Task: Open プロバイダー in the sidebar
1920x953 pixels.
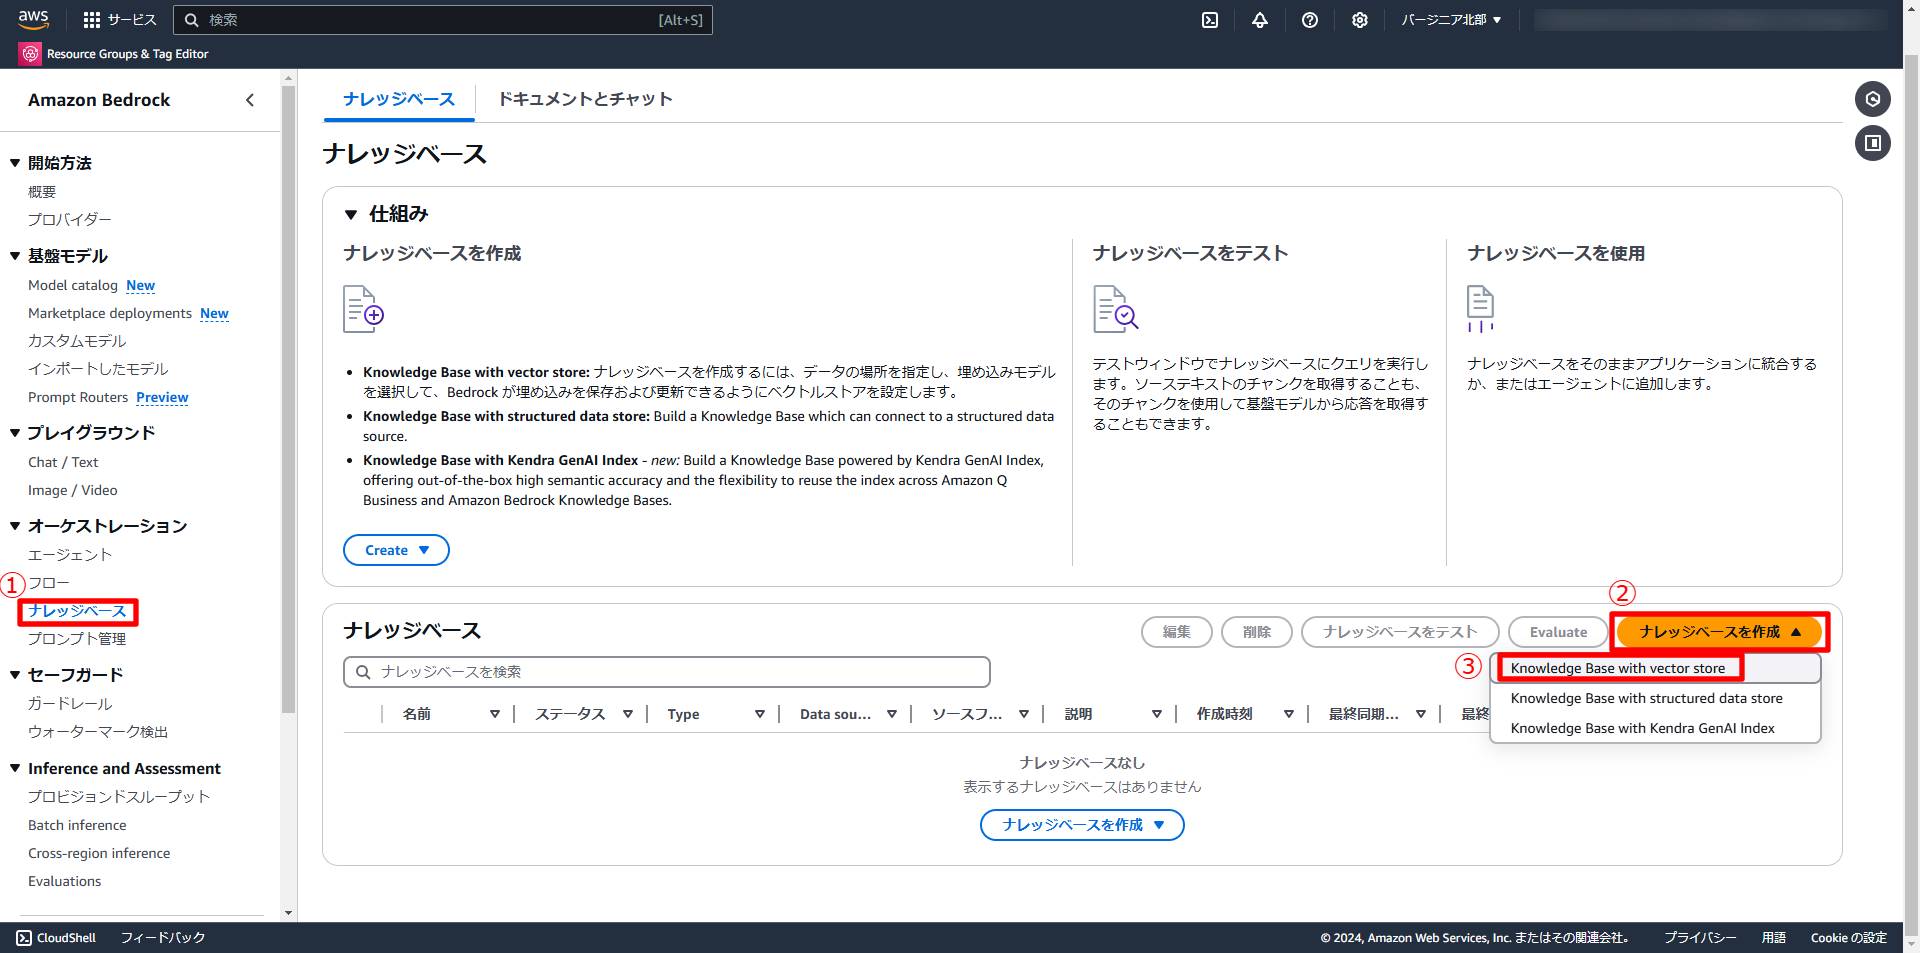Action: coord(70,220)
